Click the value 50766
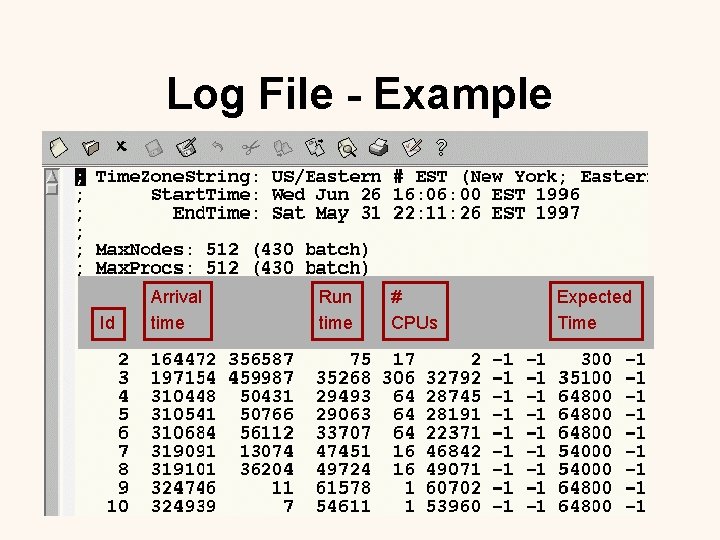The height and width of the screenshot is (540, 720). 267,414
